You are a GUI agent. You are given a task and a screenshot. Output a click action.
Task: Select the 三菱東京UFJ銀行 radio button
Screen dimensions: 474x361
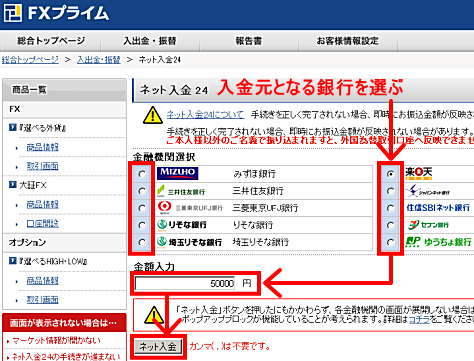point(142,208)
